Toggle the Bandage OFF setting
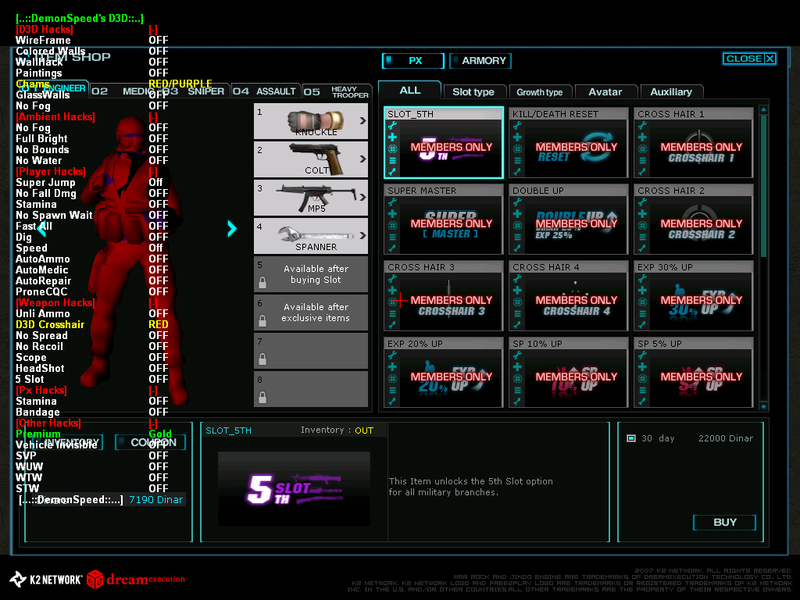800x600 pixels. coord(158,412)
